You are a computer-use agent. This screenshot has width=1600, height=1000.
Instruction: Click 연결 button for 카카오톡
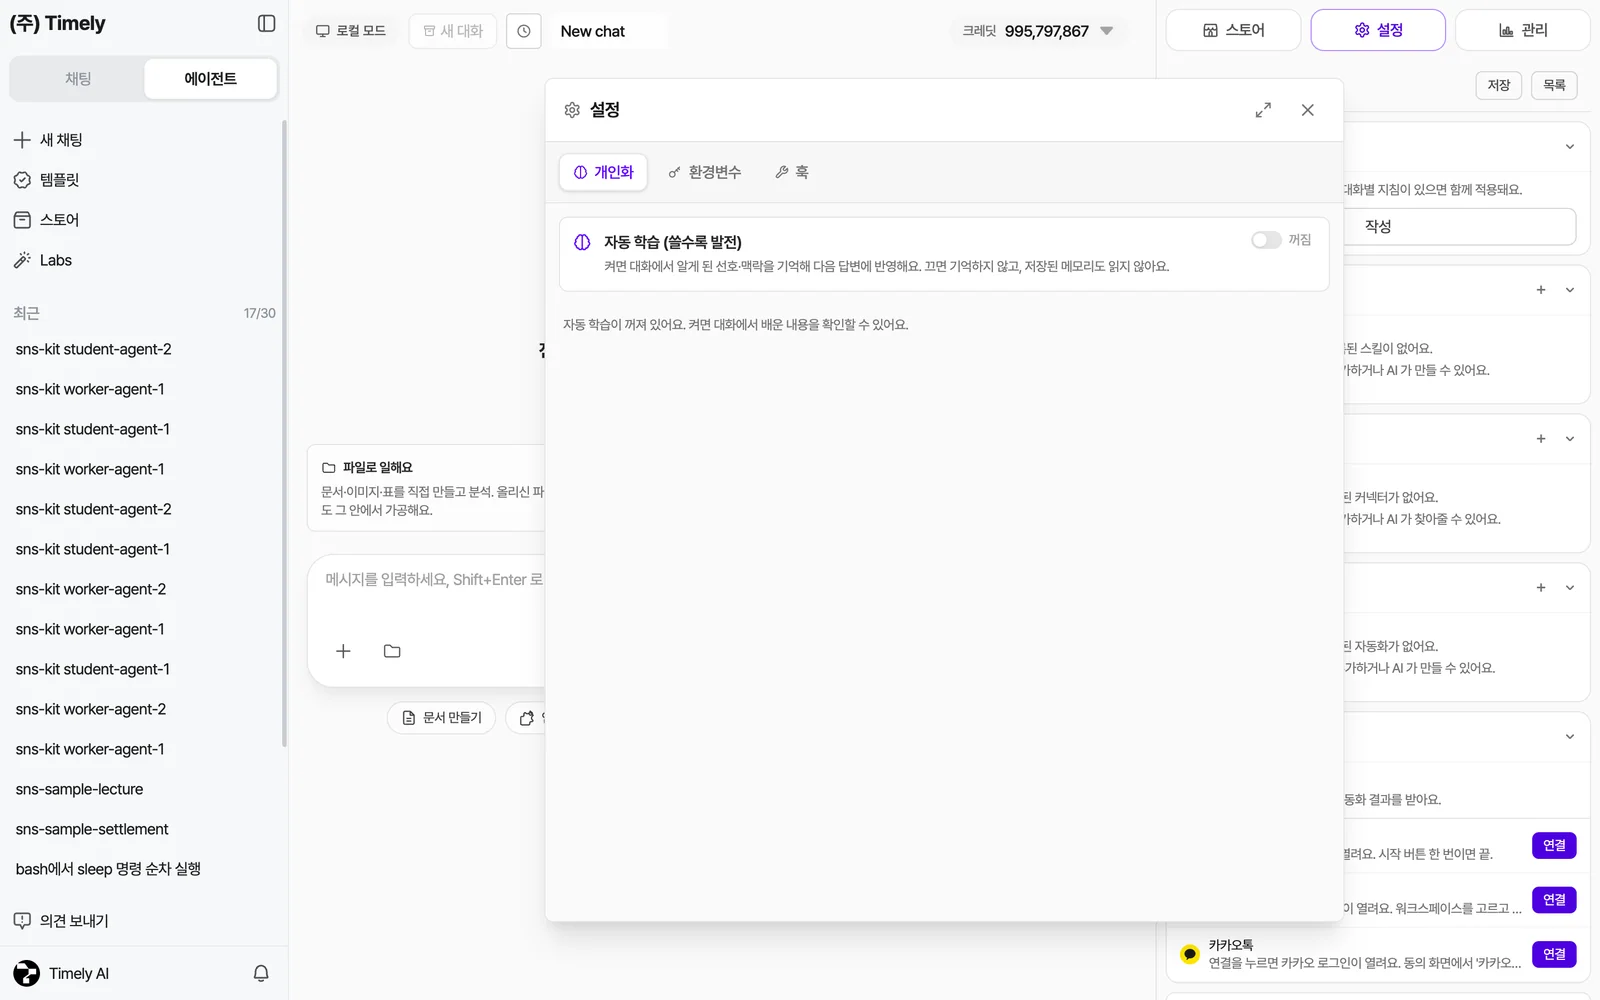(x=1554, y=954)
